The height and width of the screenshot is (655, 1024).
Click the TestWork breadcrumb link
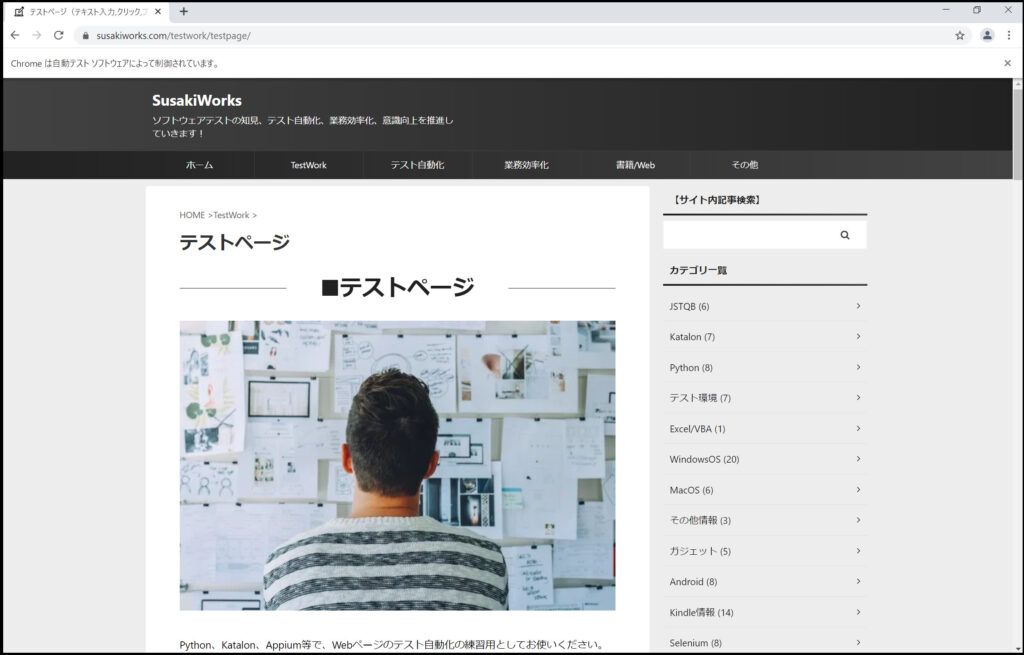tap(231, 215)
